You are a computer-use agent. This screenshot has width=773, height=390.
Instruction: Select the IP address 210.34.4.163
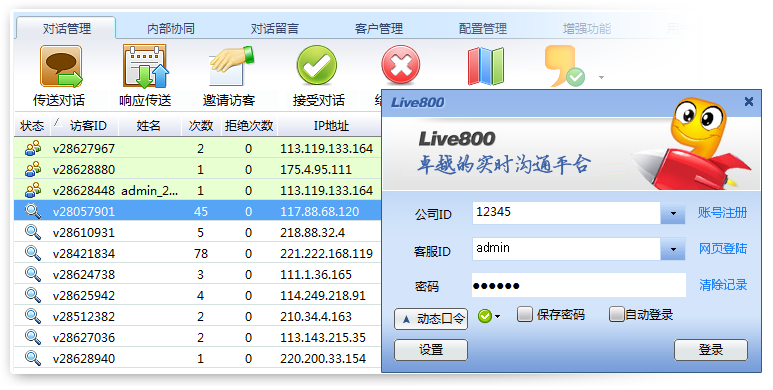tap(316, 316)
